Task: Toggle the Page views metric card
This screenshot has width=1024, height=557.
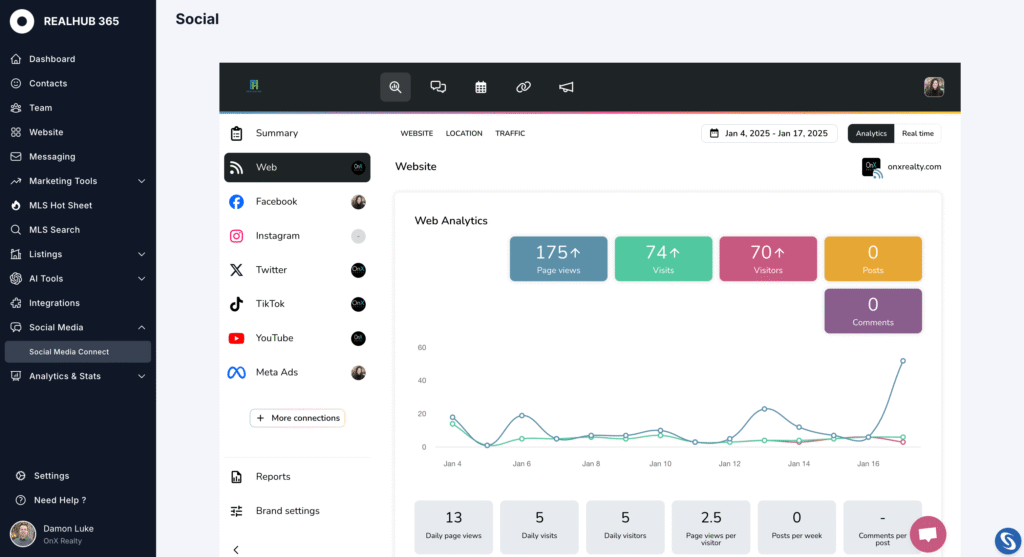Action: pyautogui.click(x=558, y=259)
